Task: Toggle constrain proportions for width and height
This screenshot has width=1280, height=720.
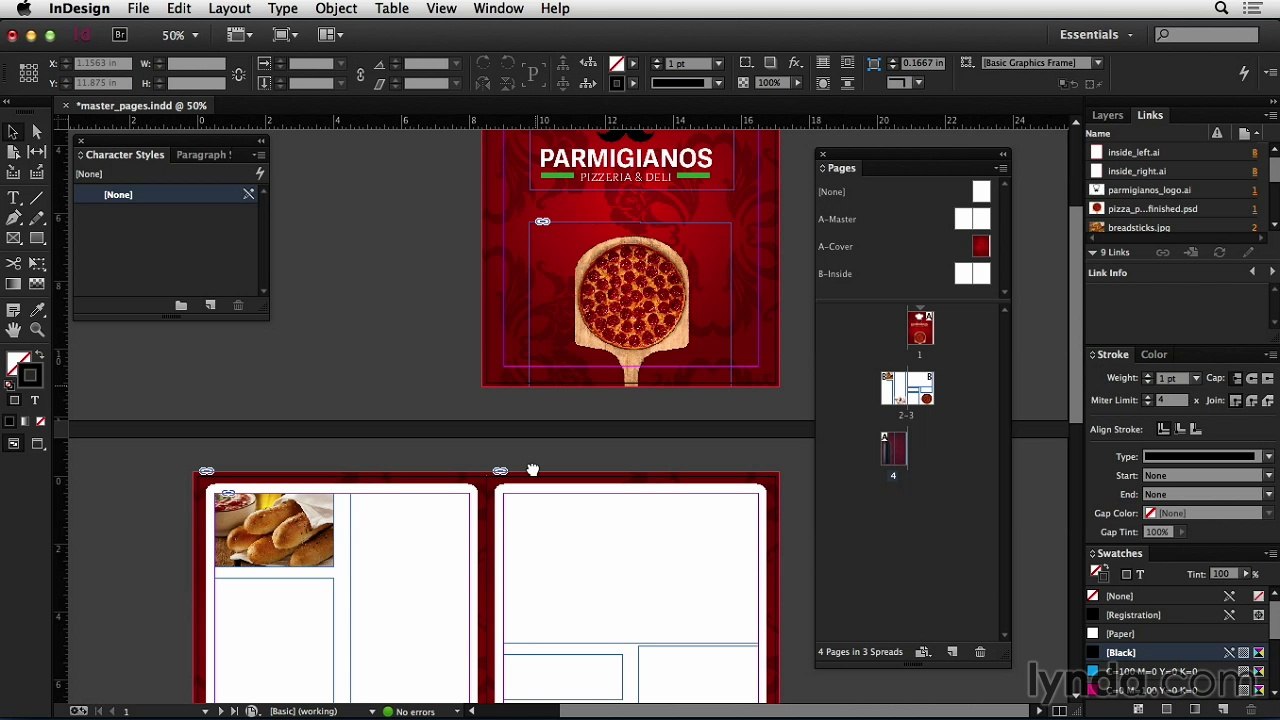Action: click(x=238, y=73)
